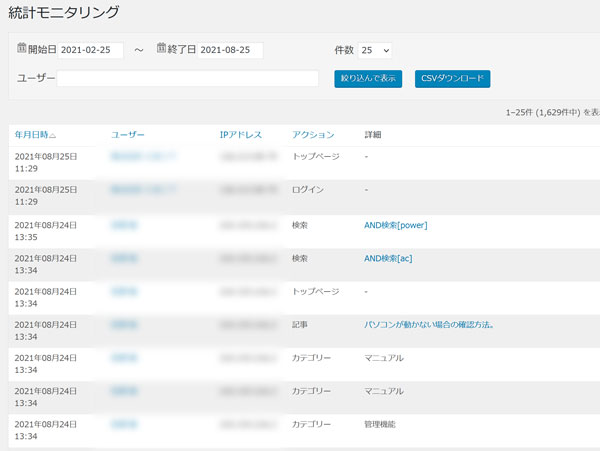Click the 管理機能 detail text
The image size is (600, 451).
click(380, 424)
